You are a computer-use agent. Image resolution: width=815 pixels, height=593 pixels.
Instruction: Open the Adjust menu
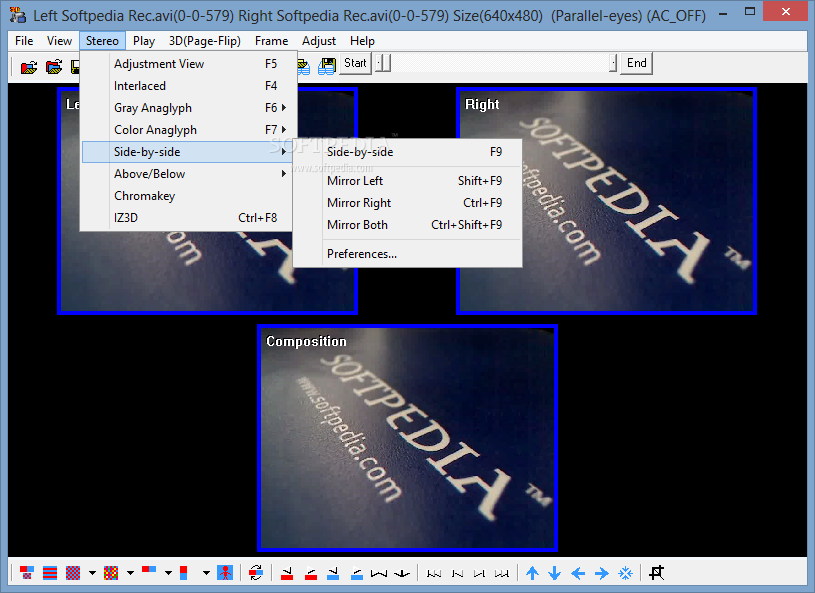319,41
